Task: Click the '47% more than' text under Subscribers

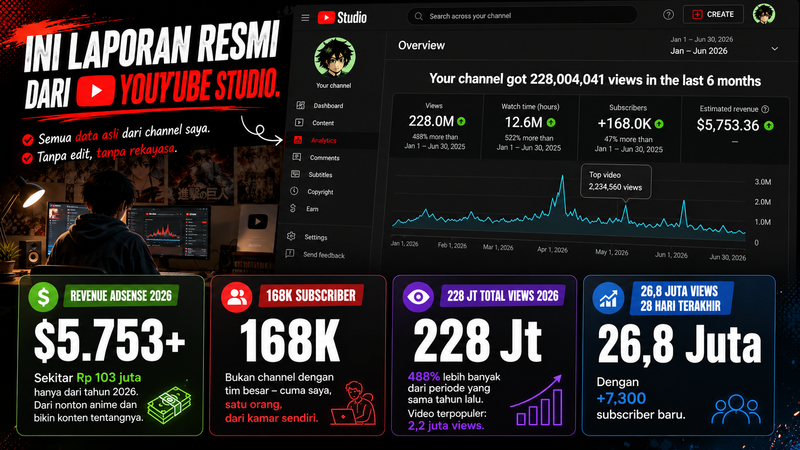Action: click(x=629, y=139)
